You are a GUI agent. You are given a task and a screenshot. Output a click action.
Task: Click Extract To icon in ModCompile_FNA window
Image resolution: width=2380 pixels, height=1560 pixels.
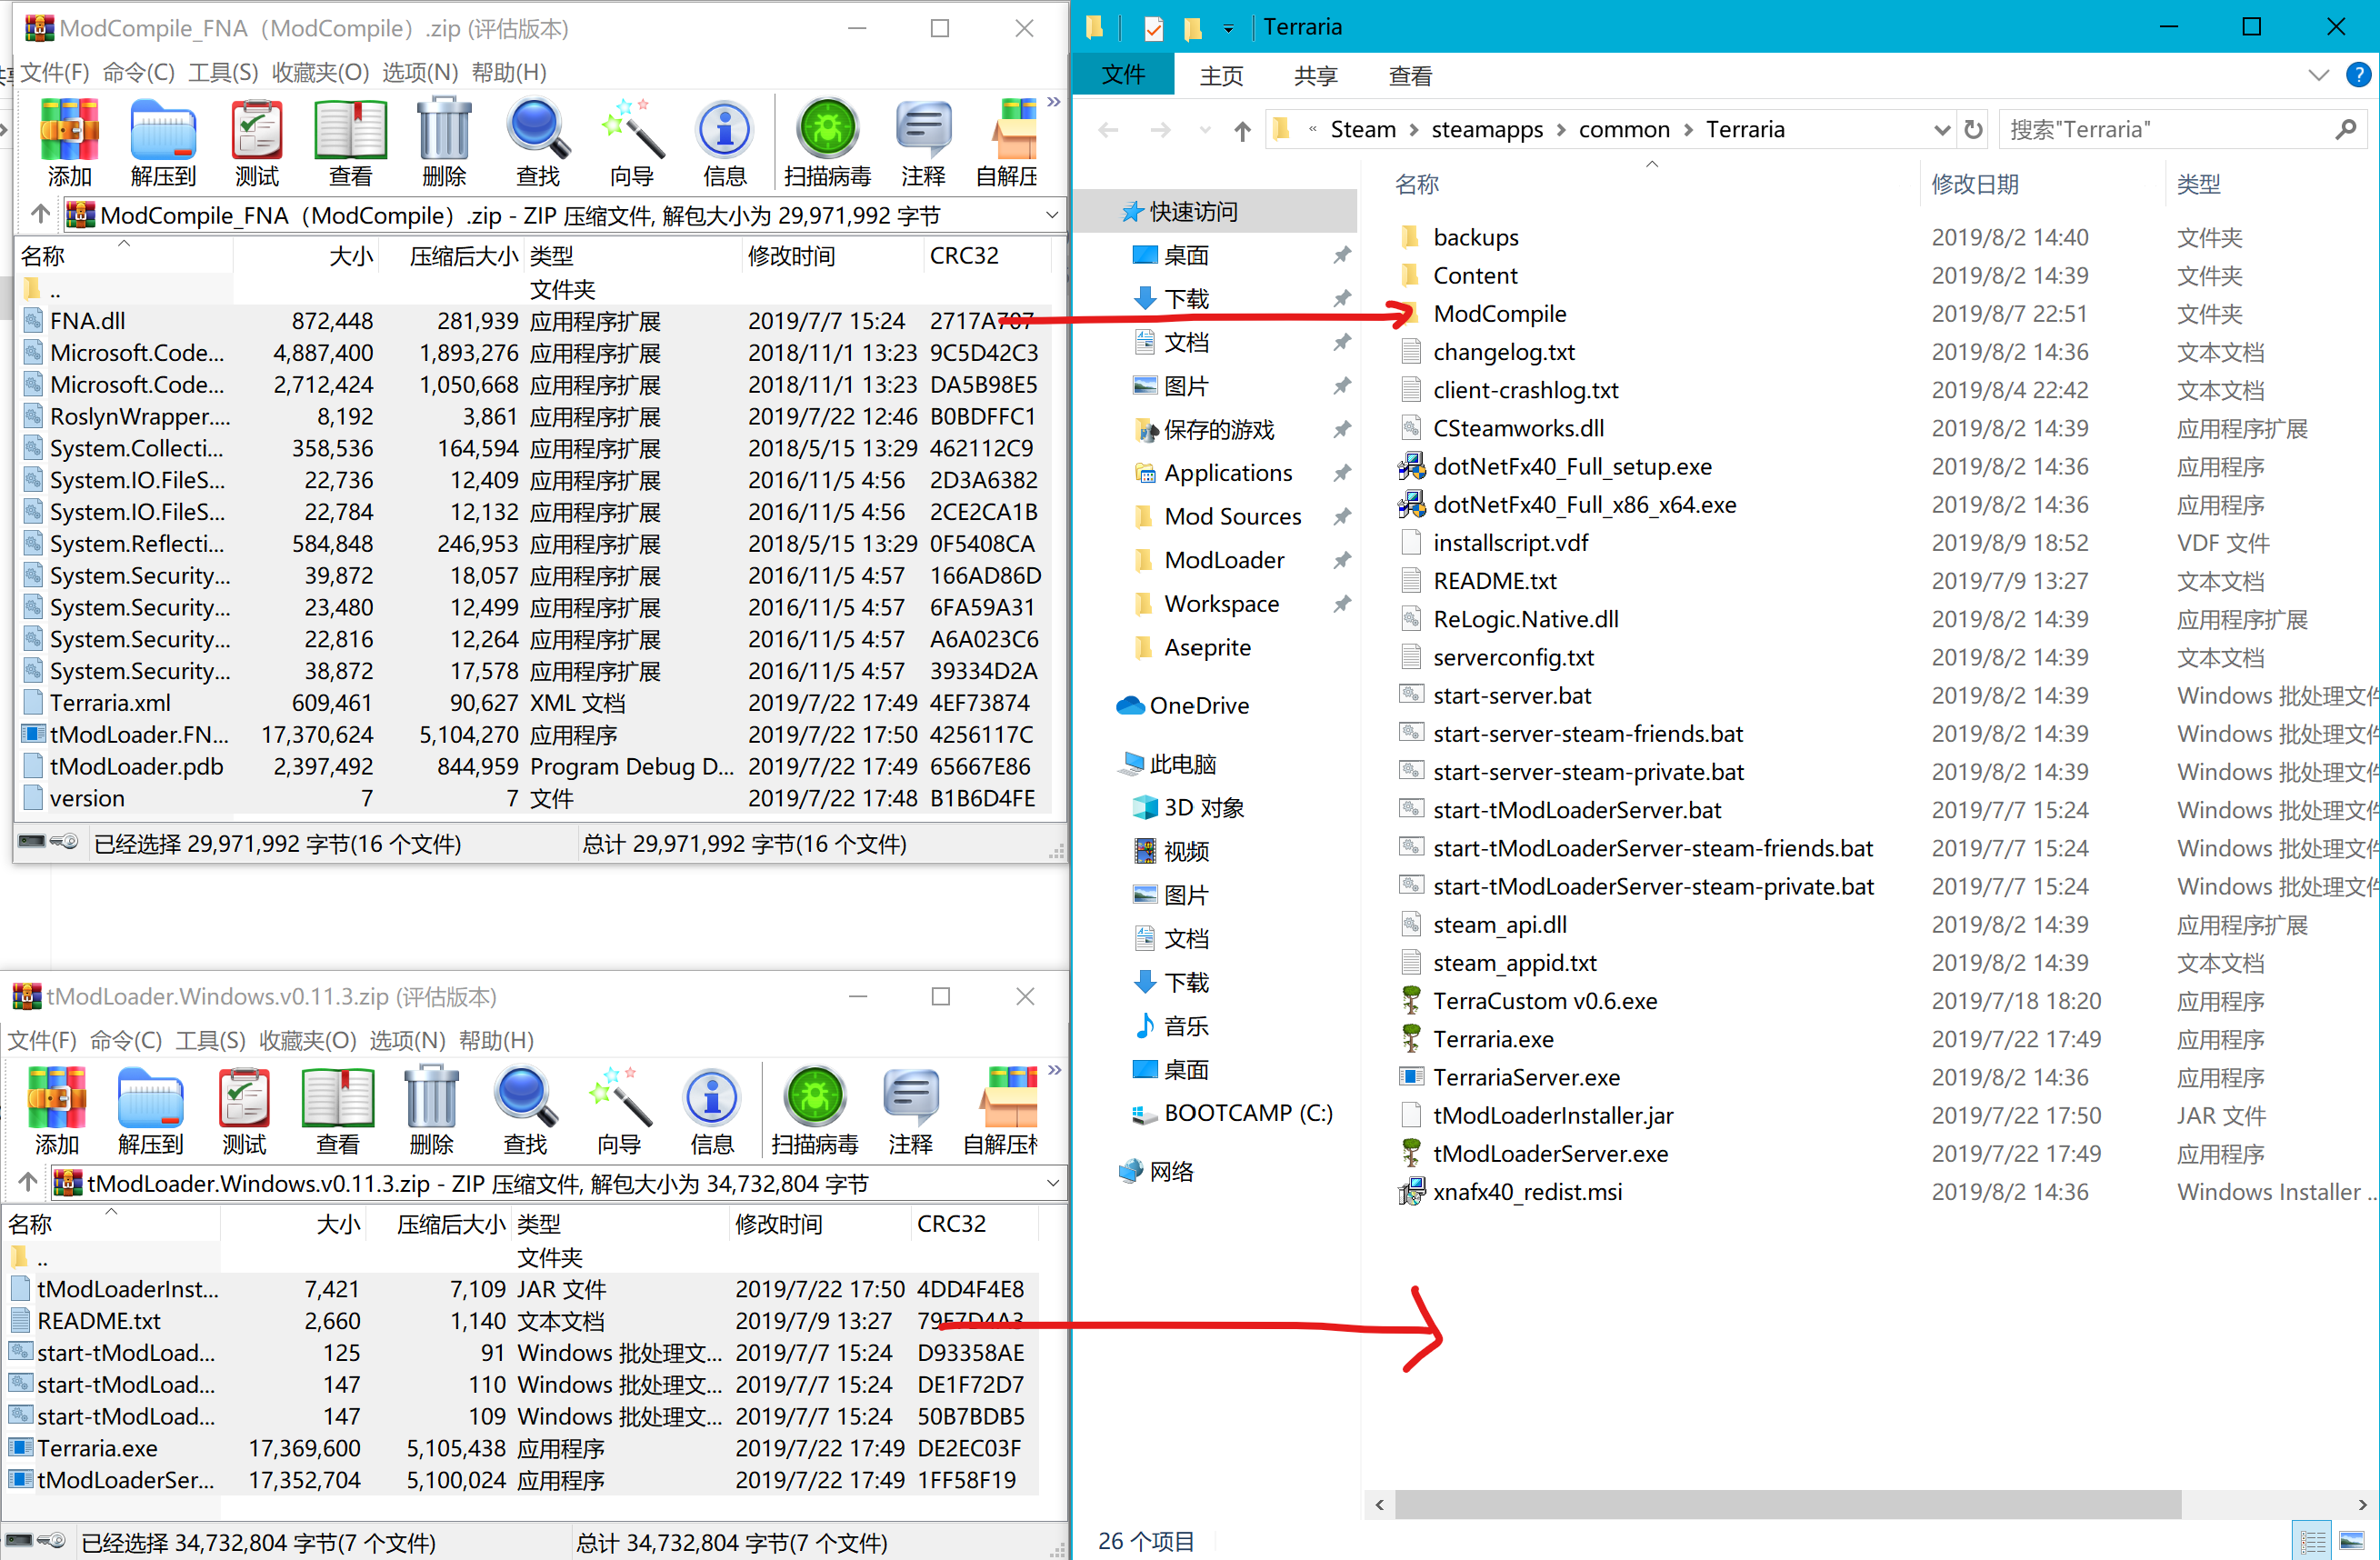163,142
